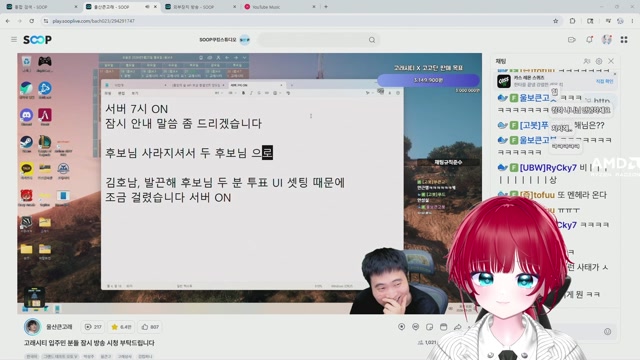Open the streamer's channel avatar

coord(32,327)
